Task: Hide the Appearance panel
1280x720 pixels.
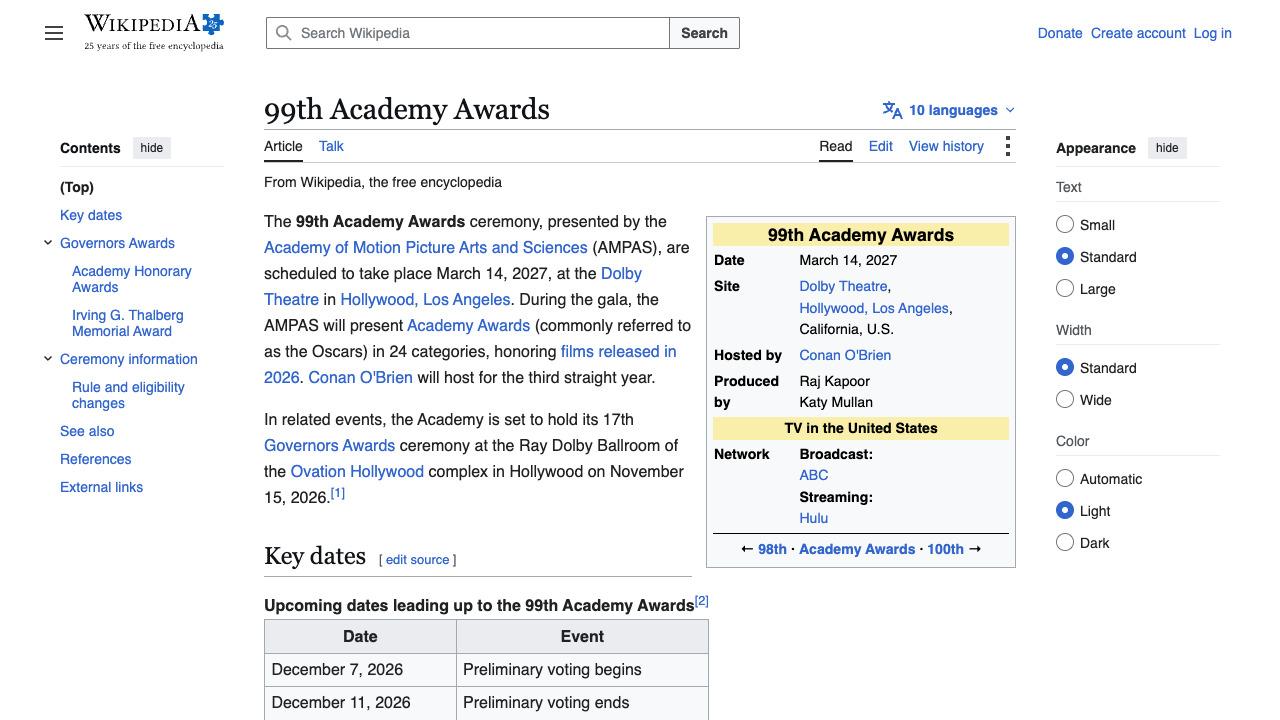Action: pos(1167,148)
